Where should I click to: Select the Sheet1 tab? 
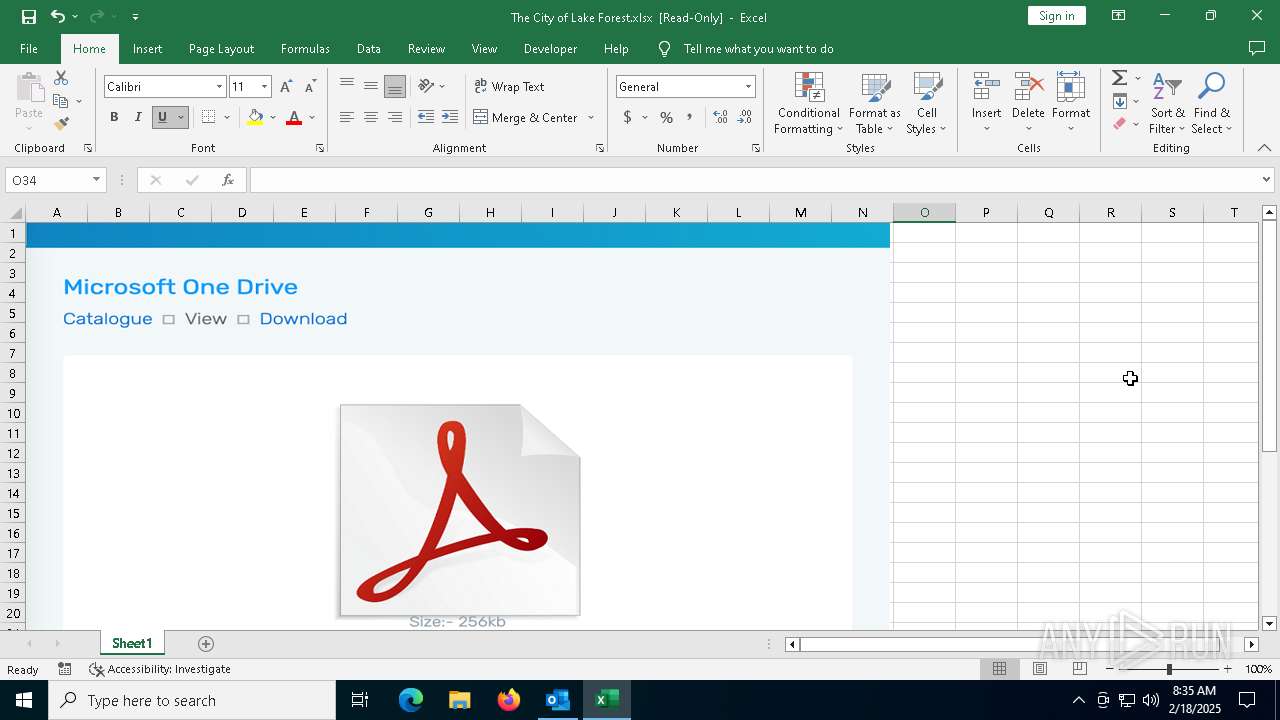point(132,643)
